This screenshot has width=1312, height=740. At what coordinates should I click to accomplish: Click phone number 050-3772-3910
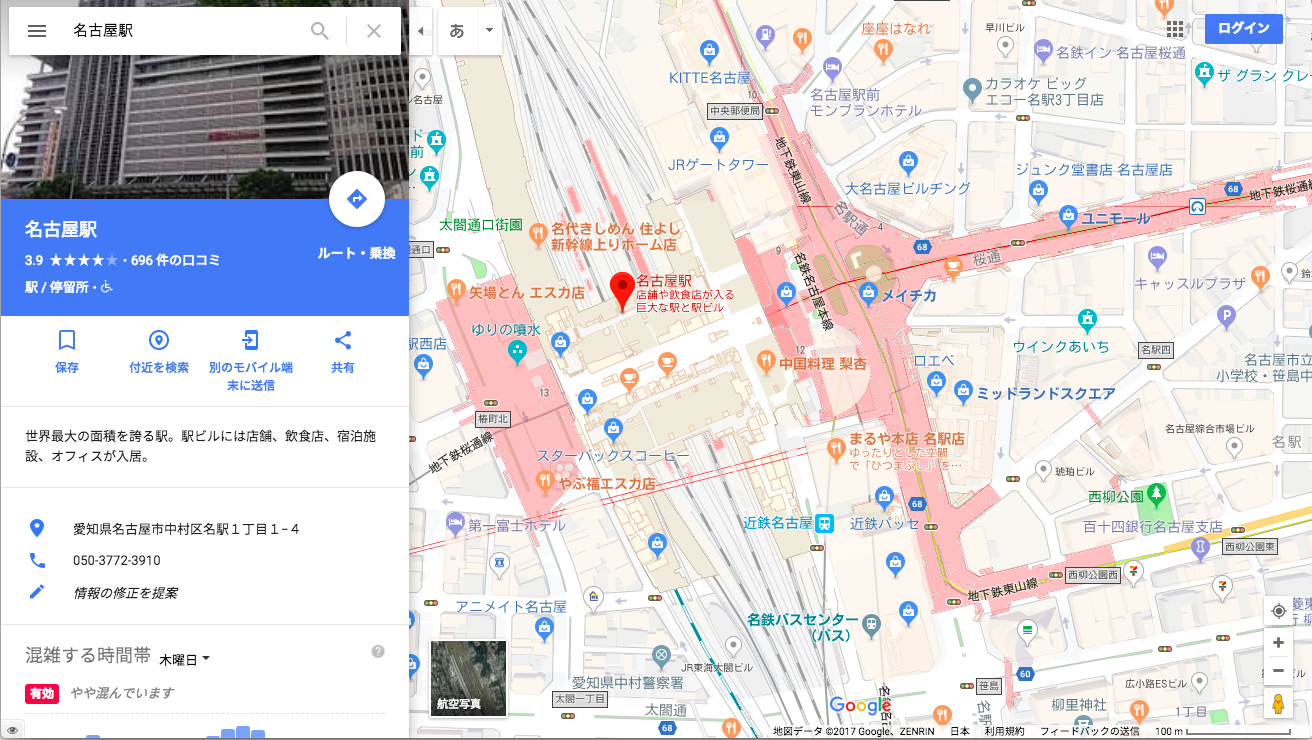(116, 561)
